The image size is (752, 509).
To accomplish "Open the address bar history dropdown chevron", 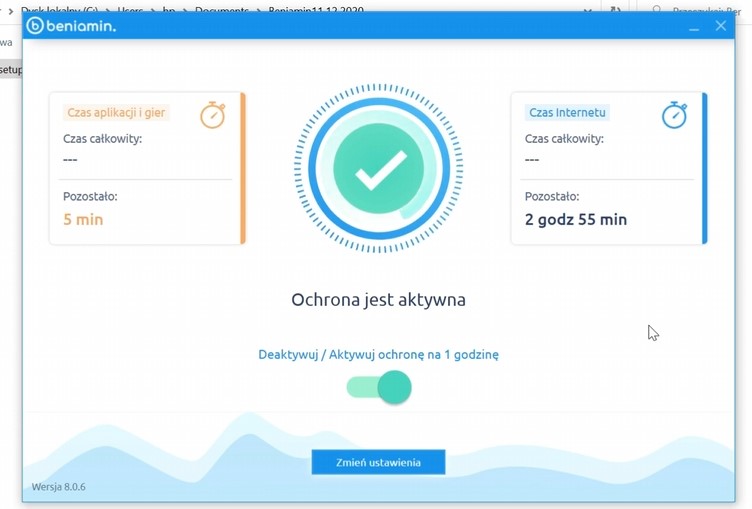I will [x=587, y=10].
